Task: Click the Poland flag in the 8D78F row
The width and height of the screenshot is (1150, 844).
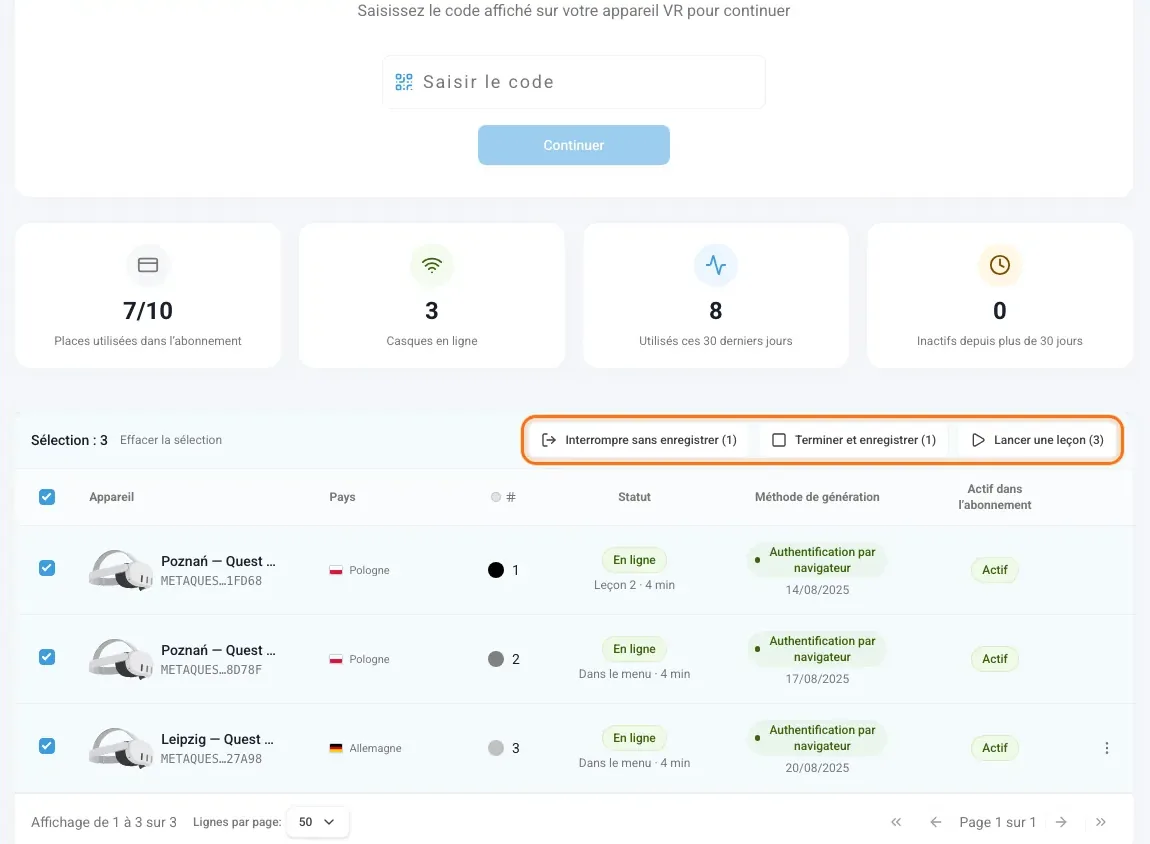Action: pos(336,659)
